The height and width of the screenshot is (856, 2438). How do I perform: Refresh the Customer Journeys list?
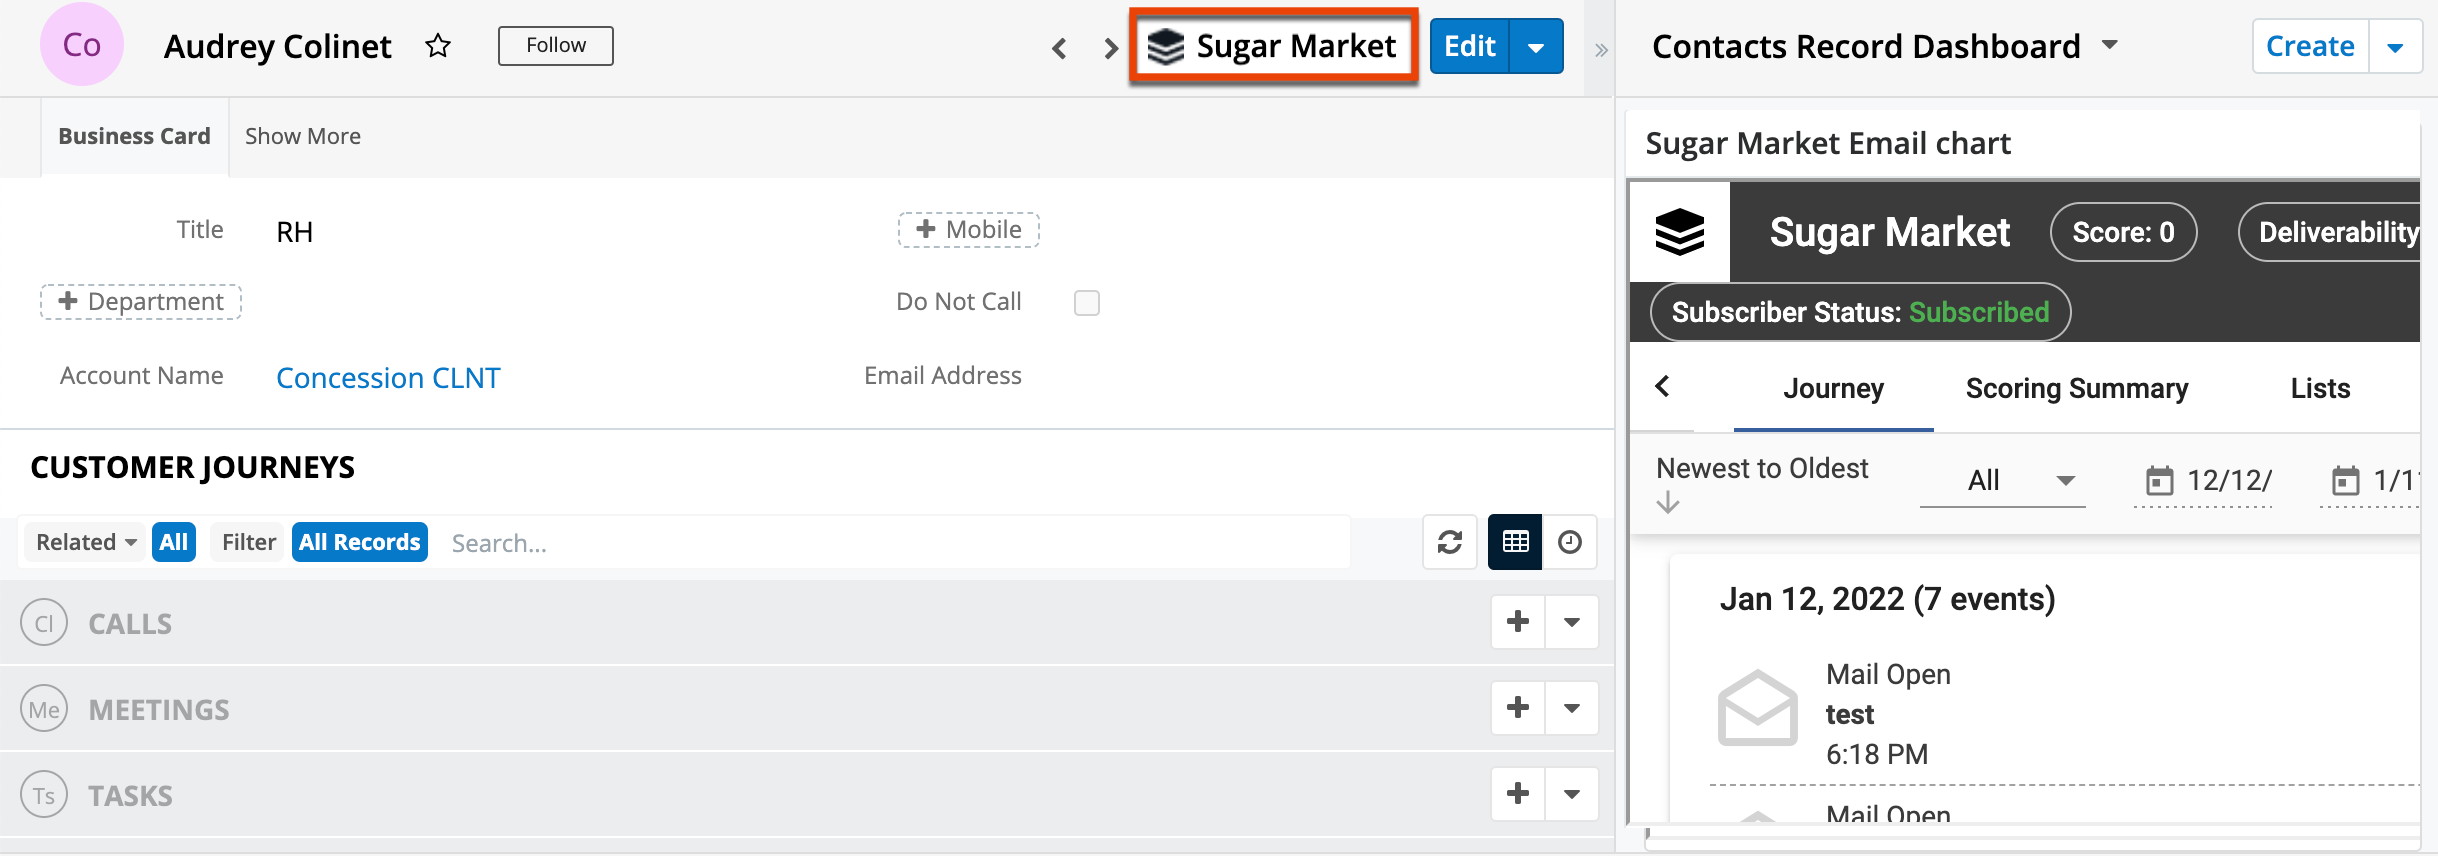click(1450, 542)
